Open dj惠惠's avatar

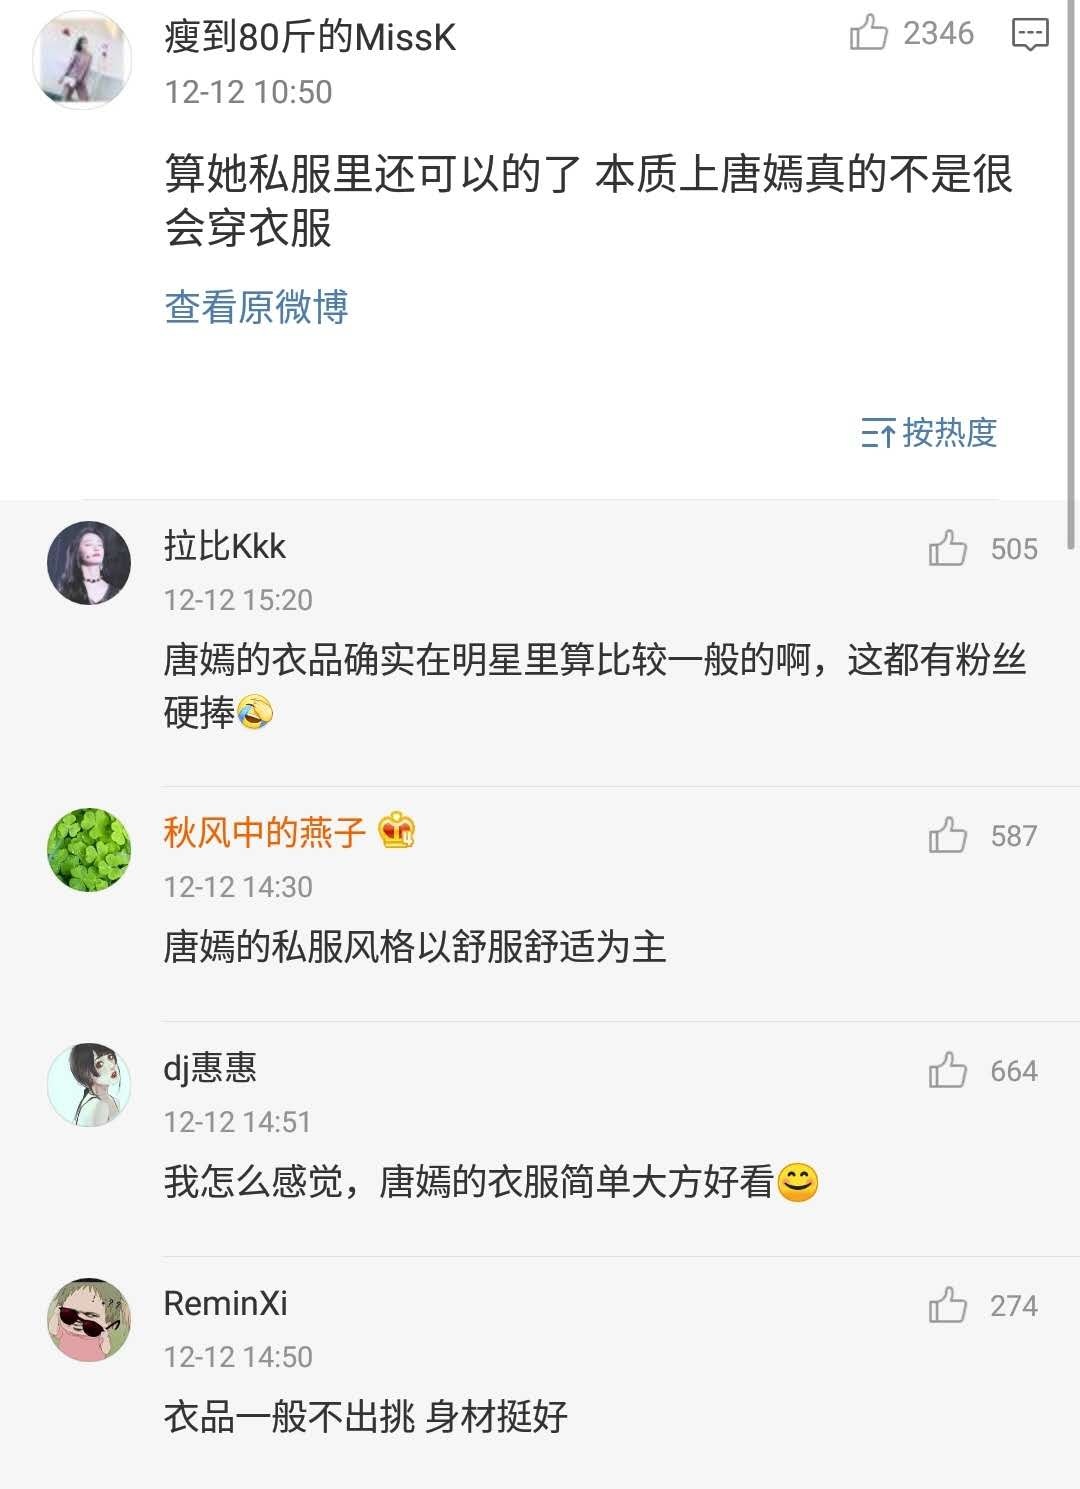(x=89, y=1085)
